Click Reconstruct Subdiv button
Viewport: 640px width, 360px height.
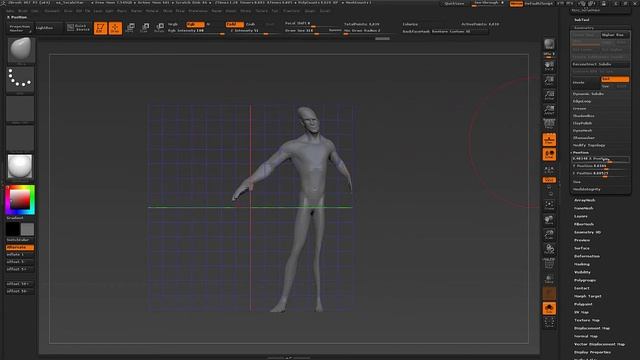tap(600, 64)
